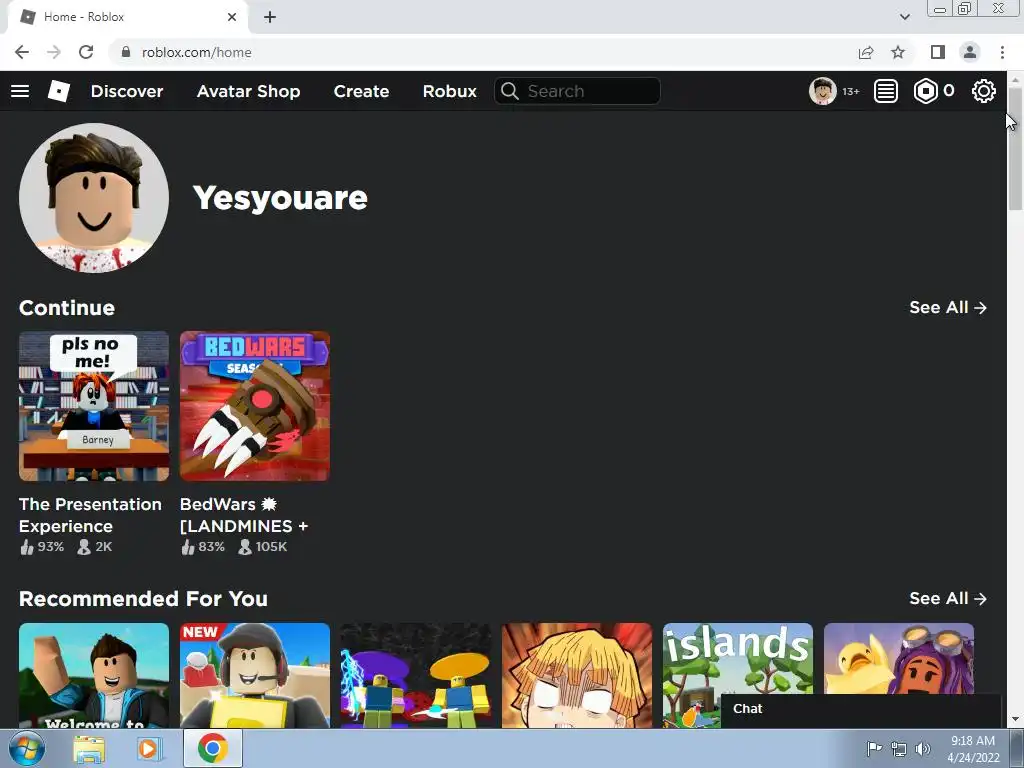Reload the page
1024x768 pixels.
point(86,52)
